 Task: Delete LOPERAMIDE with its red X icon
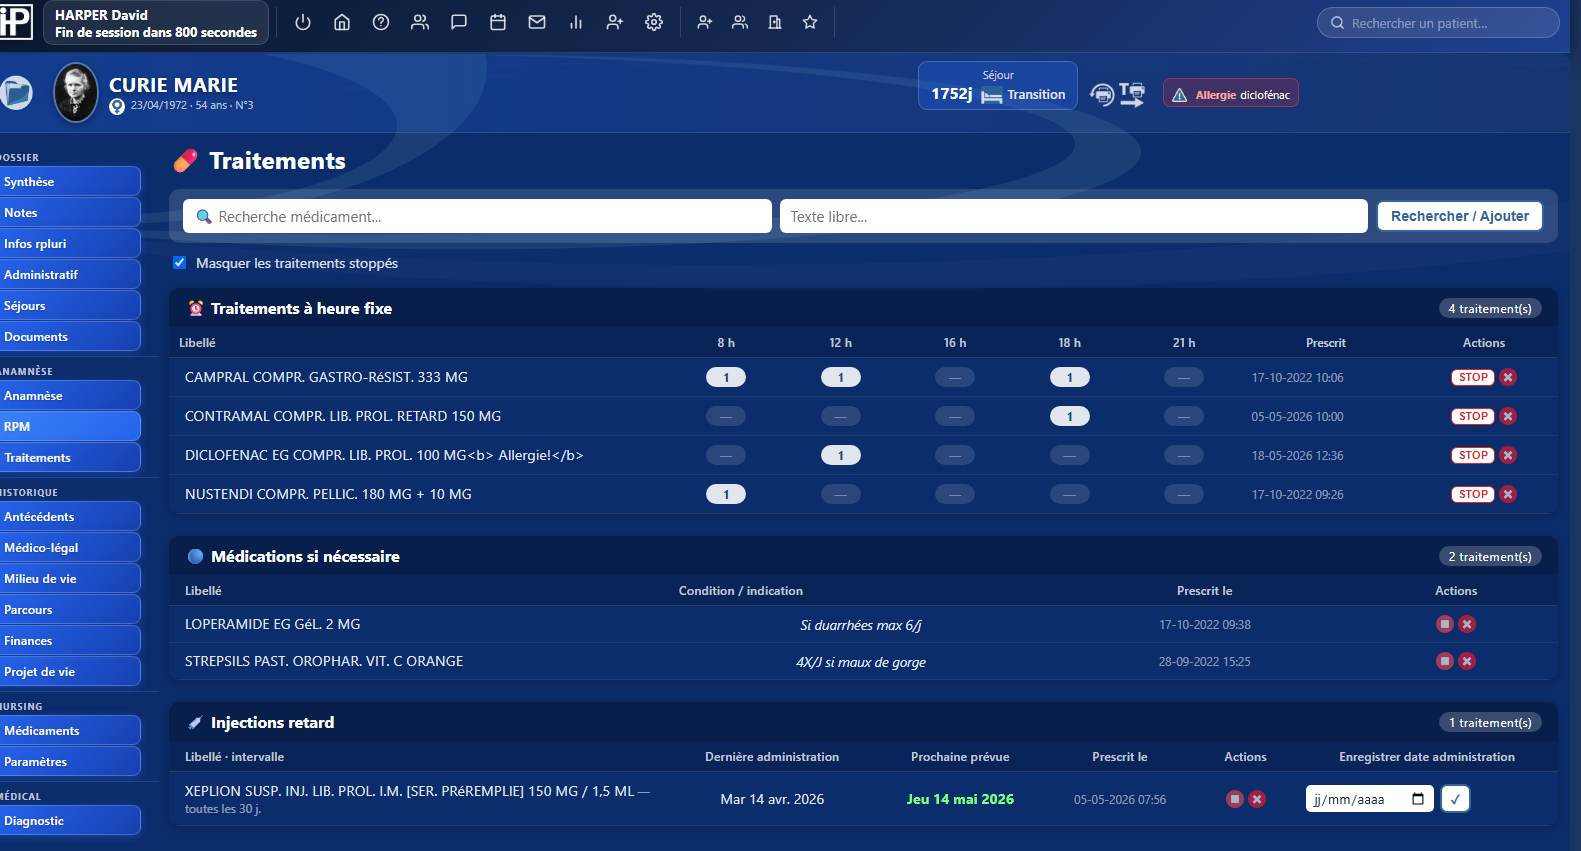1467,624
